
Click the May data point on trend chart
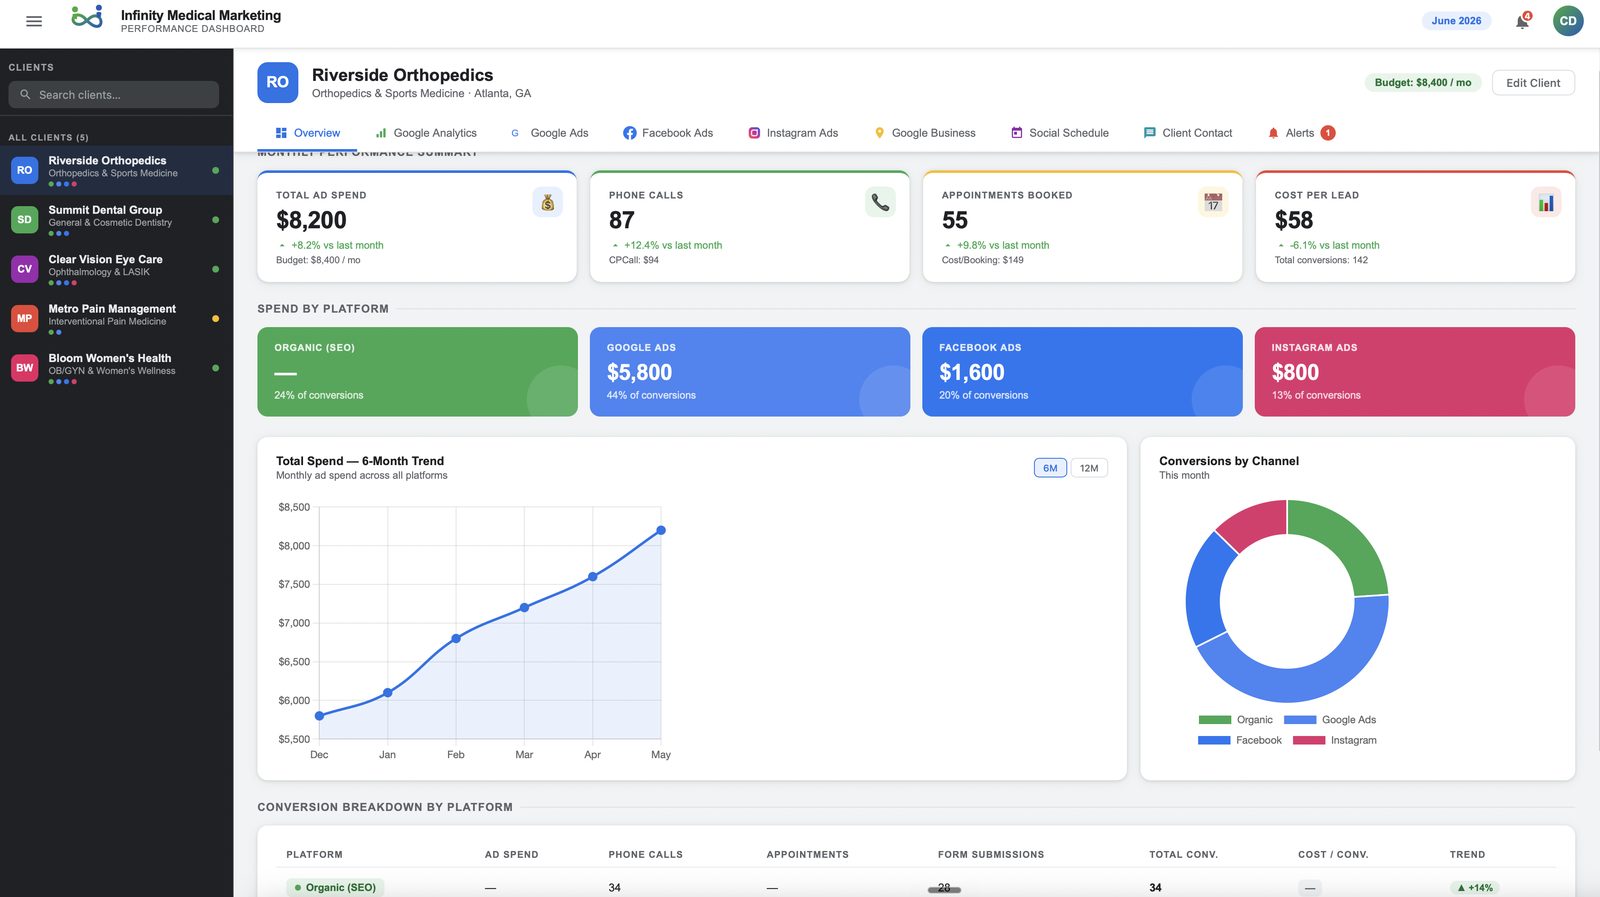point(661,530)
